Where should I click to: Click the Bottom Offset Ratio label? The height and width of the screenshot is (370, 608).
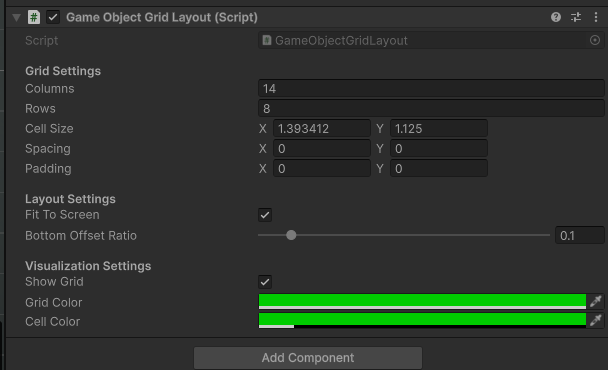point(81,235)
